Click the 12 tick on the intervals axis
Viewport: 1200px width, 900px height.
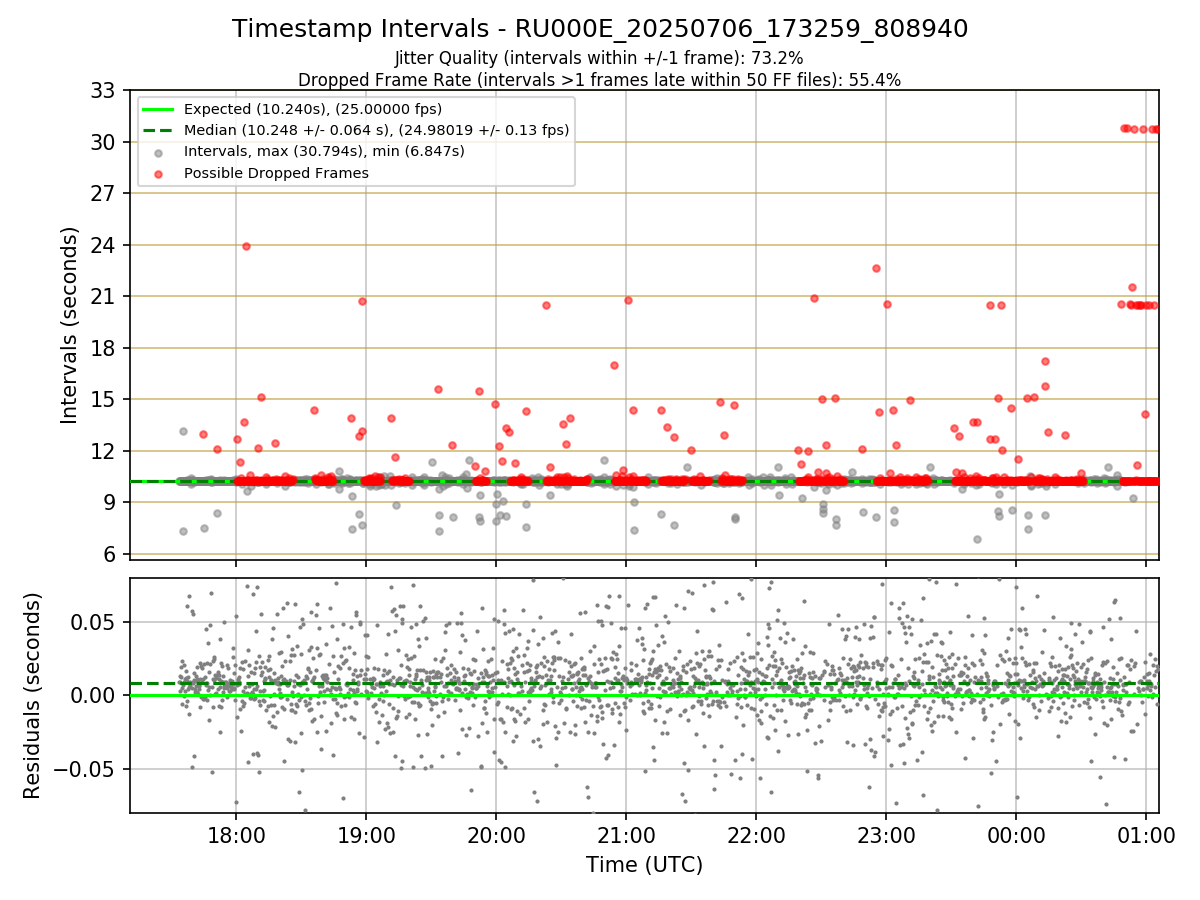point(105,451)
